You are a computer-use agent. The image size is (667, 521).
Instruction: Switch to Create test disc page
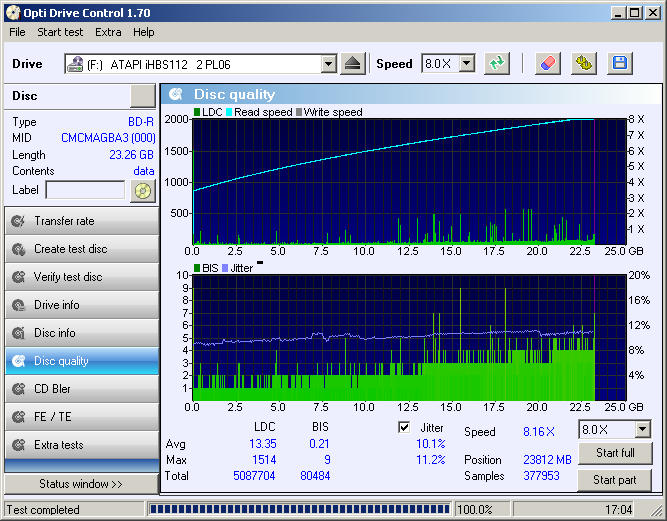click(82, 249)
